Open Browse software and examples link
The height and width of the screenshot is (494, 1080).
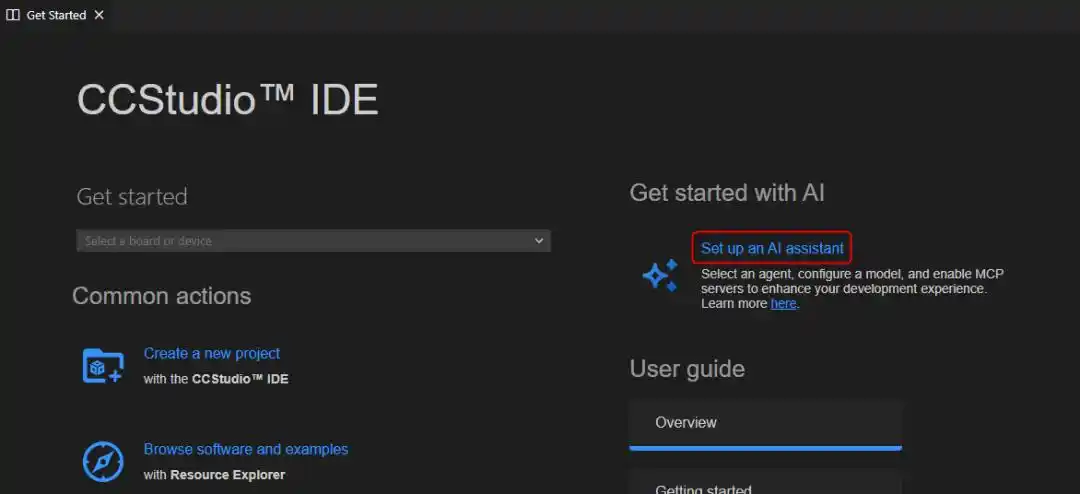pos(246,449)
